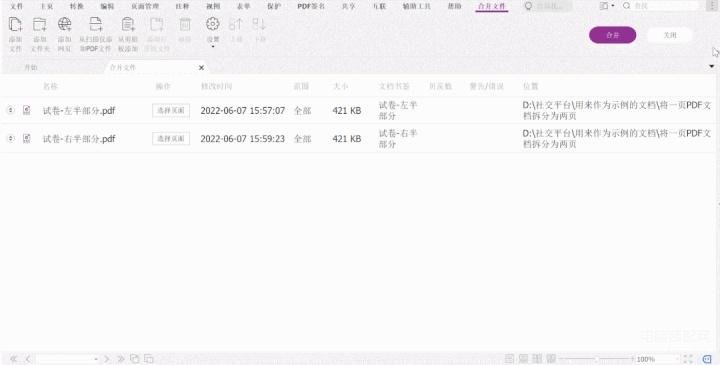The width and height of the screenshot is (720, 365).
Task: Click the 下移 (move down) icon
Action: pos(259,24)
